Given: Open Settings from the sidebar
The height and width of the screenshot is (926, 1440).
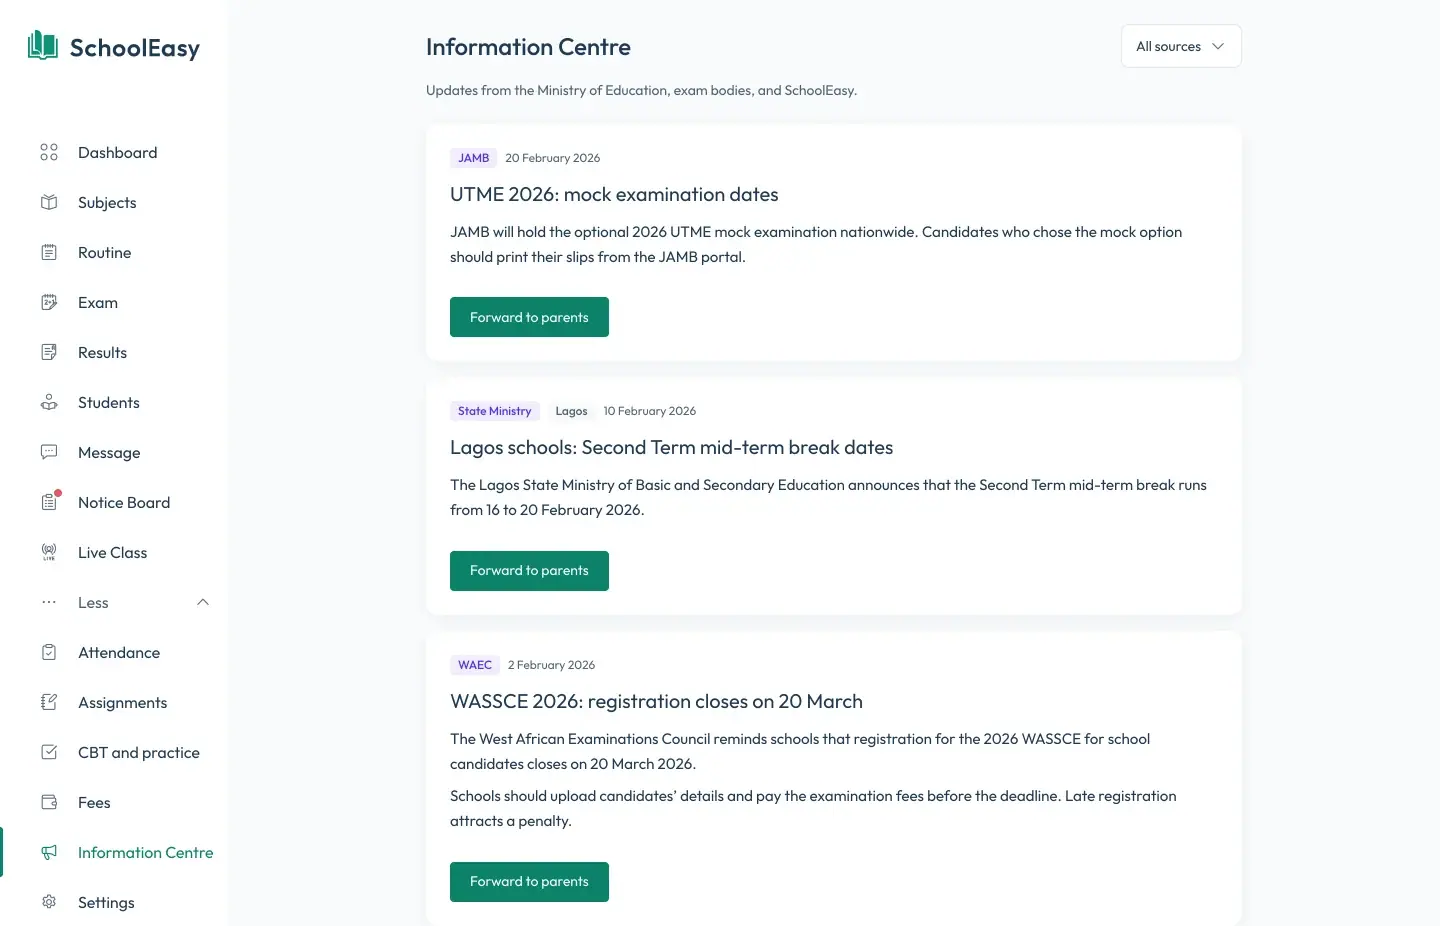Looking at the screenshot, I should click(106, 902).
